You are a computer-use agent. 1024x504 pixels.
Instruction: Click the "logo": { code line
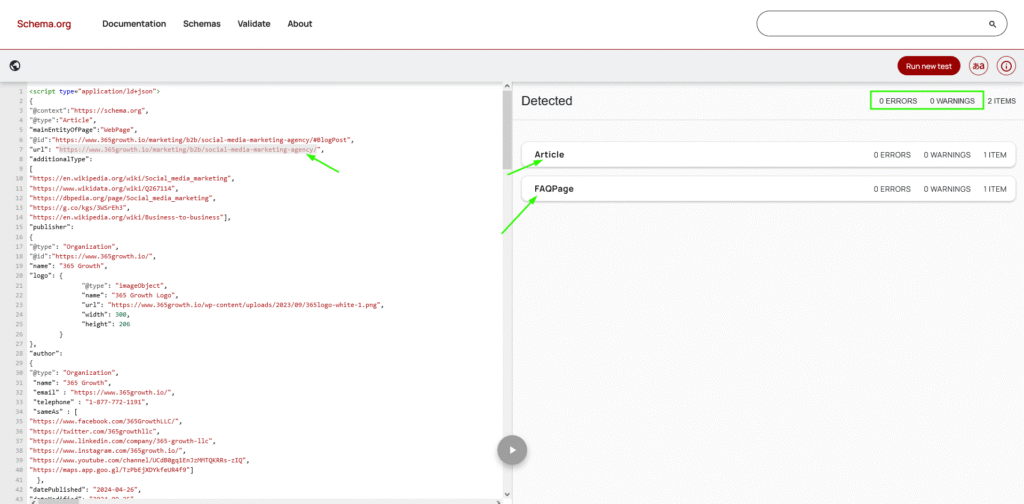click(46, 276)
